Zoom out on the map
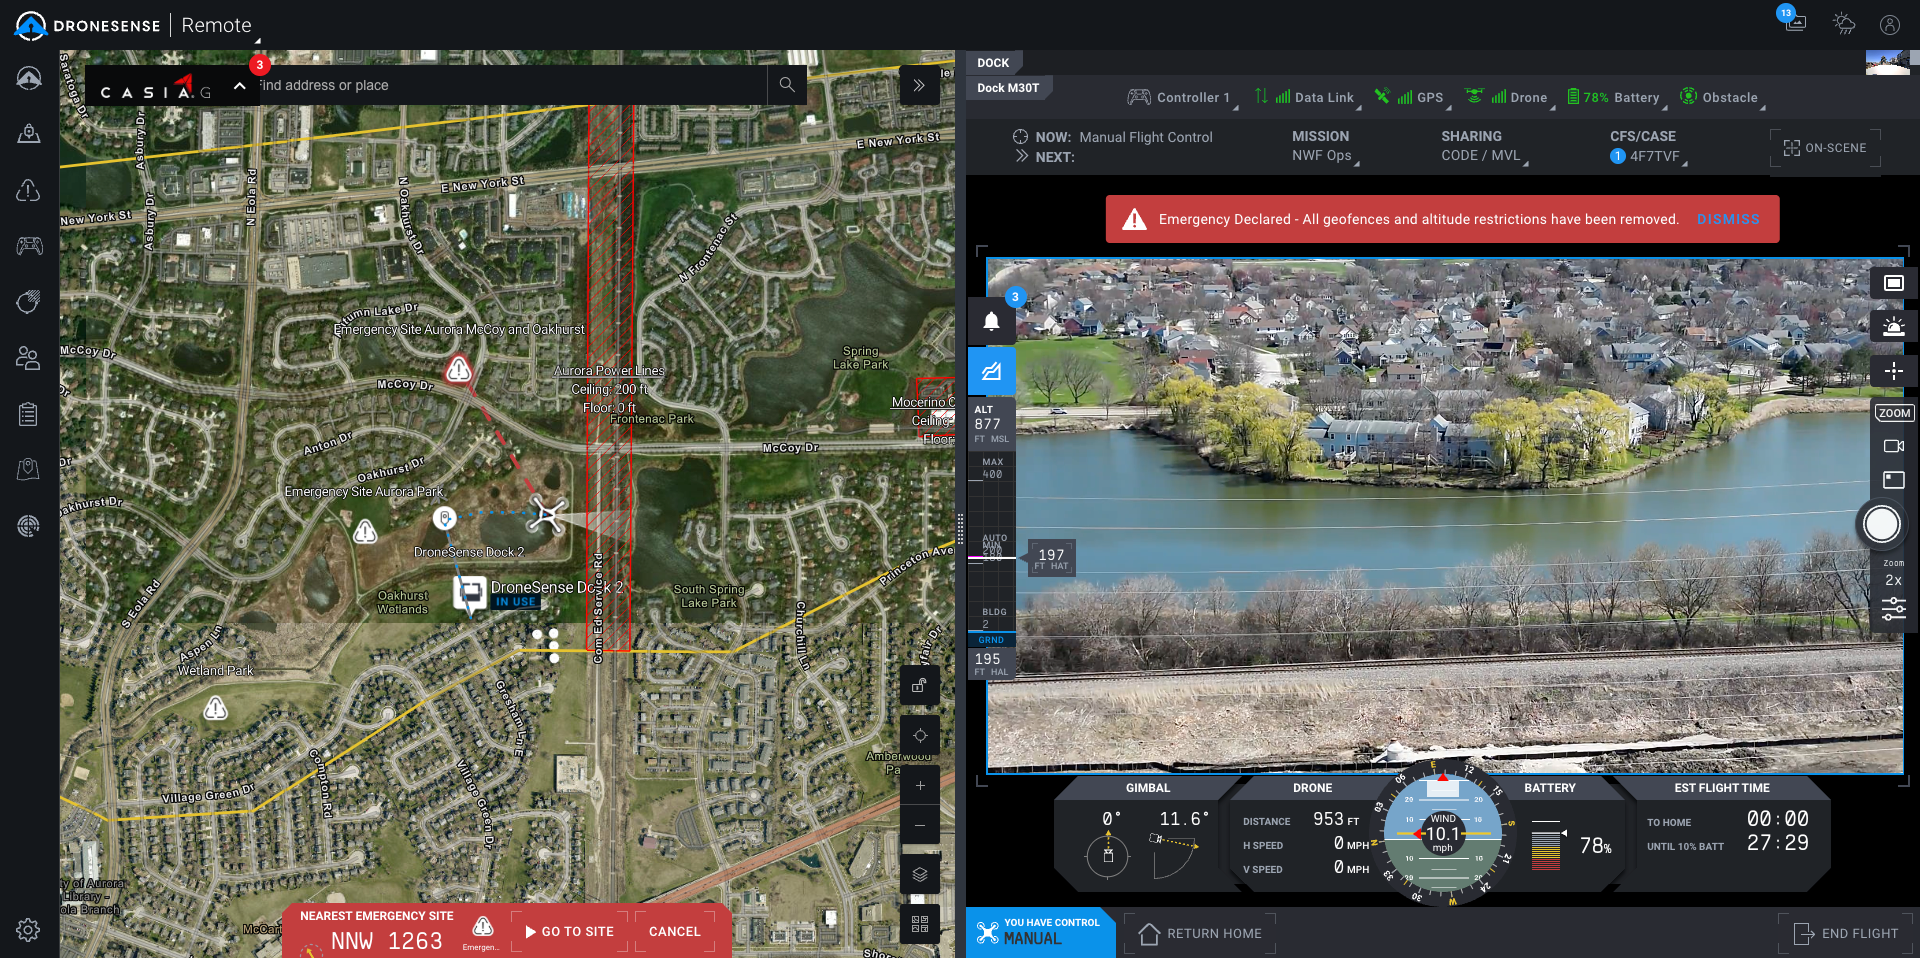1920x958 pixels. coord(920,826)
